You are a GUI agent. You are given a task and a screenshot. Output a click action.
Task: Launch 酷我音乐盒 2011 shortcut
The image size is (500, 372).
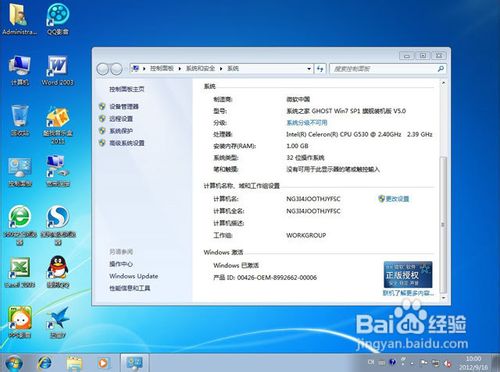pos(58,124)
